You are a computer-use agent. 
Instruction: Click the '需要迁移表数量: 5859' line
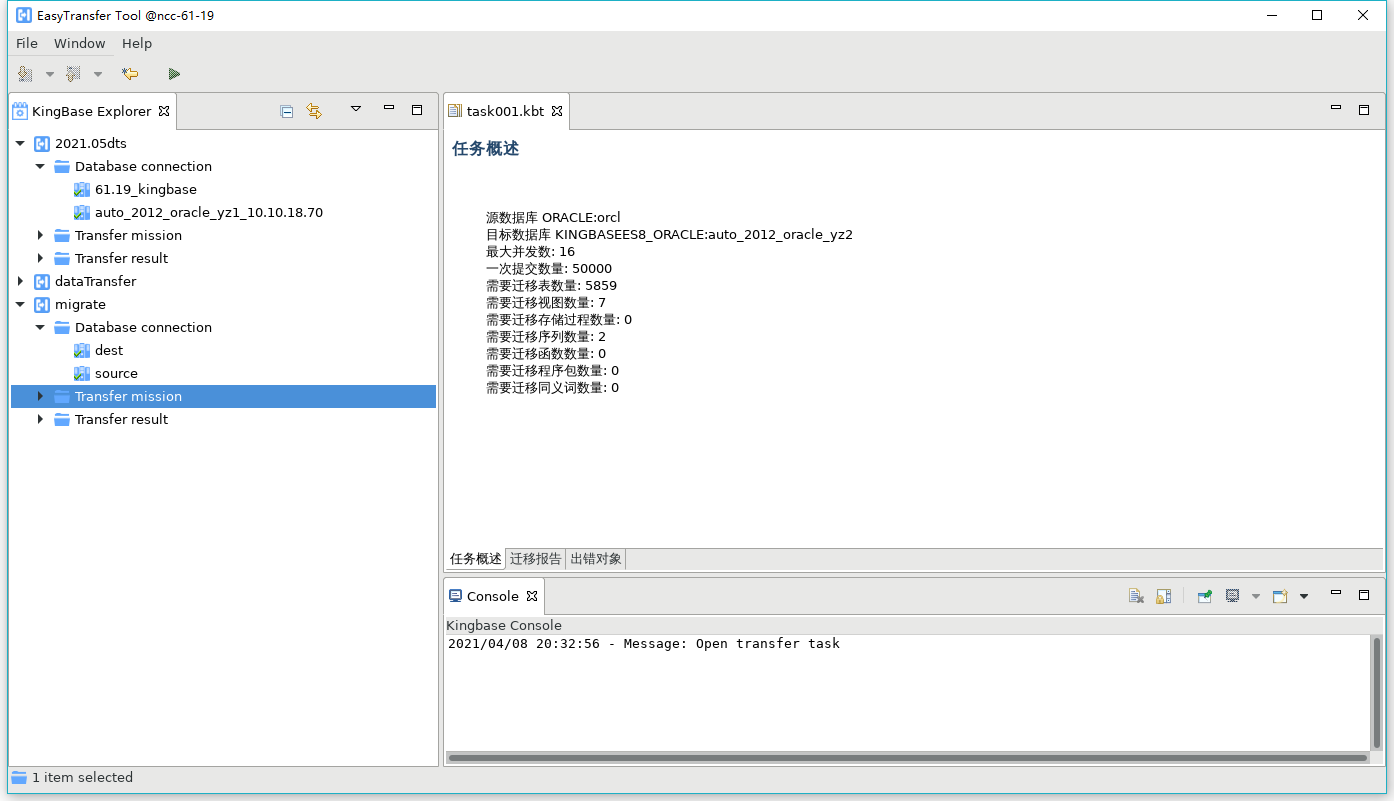551,286
